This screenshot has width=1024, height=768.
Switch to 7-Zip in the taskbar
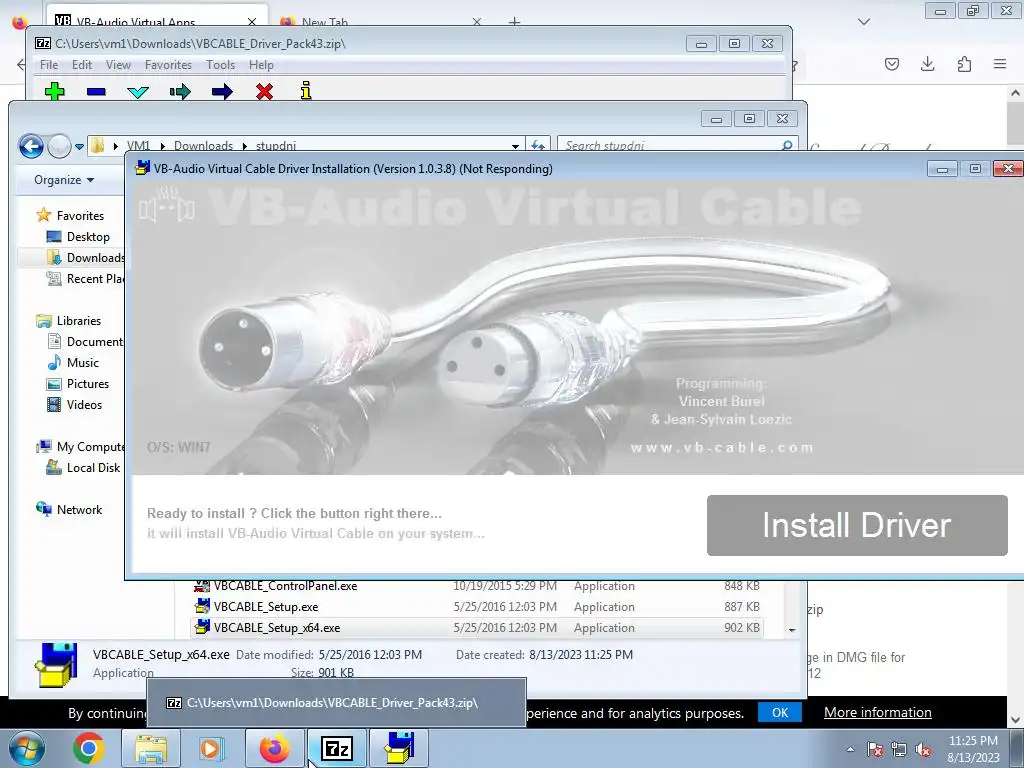coord(337,748)
